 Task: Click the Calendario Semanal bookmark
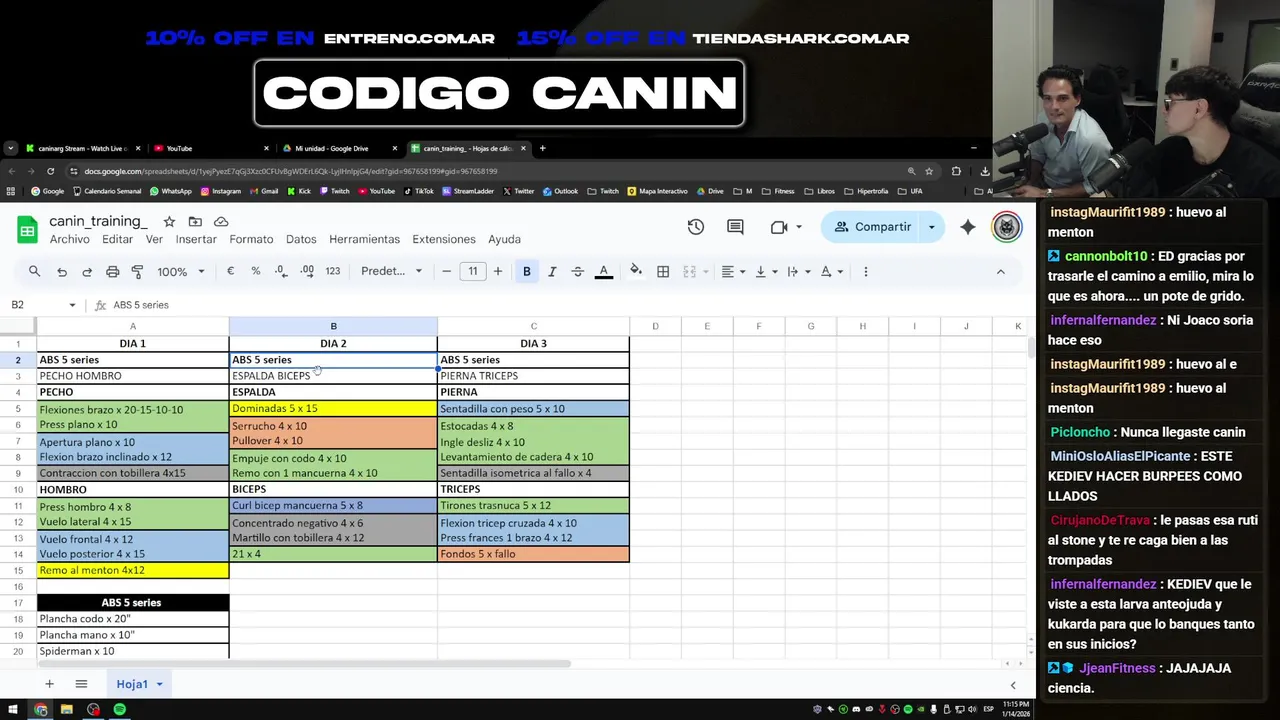pyautogui.click(x=107, y=191)
